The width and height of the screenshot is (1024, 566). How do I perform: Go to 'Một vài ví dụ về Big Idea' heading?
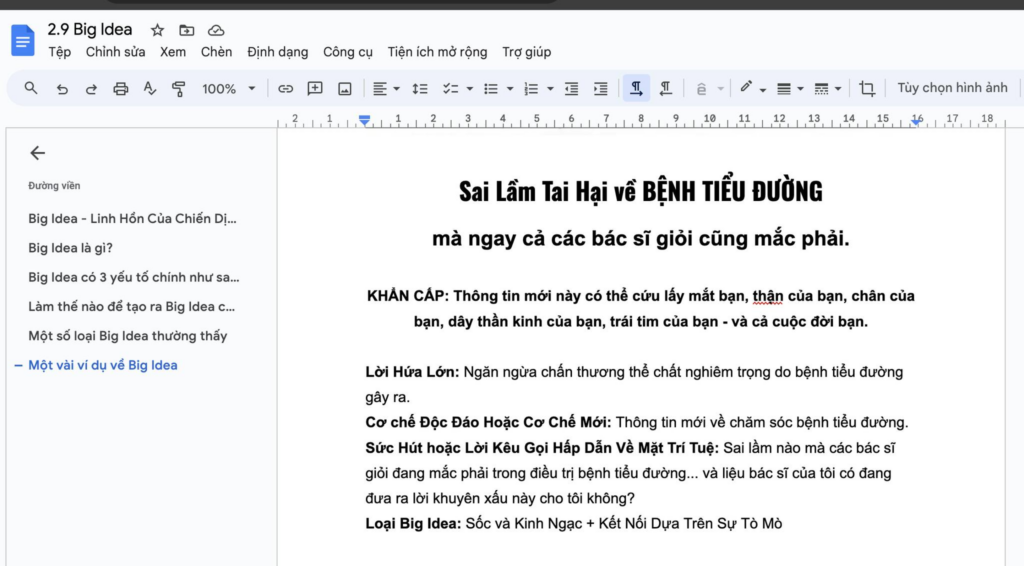coord(103,366)
